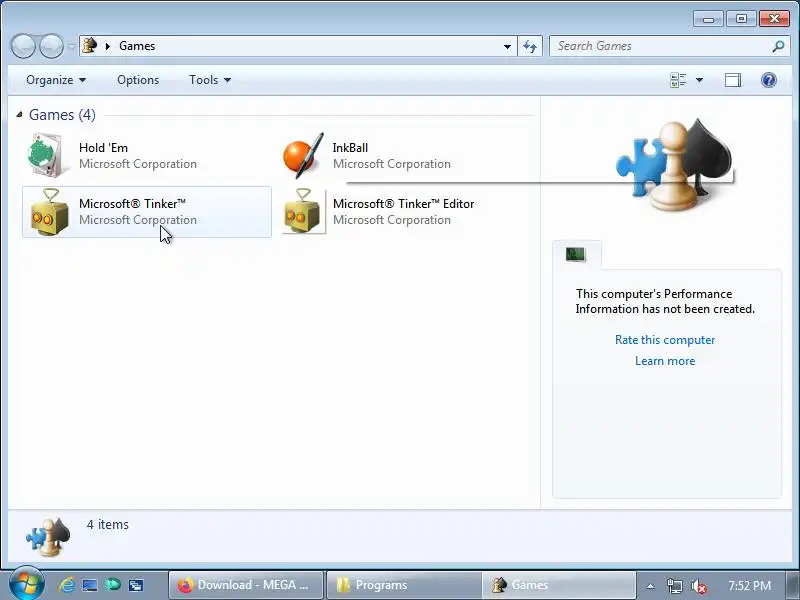Click the Back navigation button
Viewport: 800px width, 600px height.
tap(23, 46)
